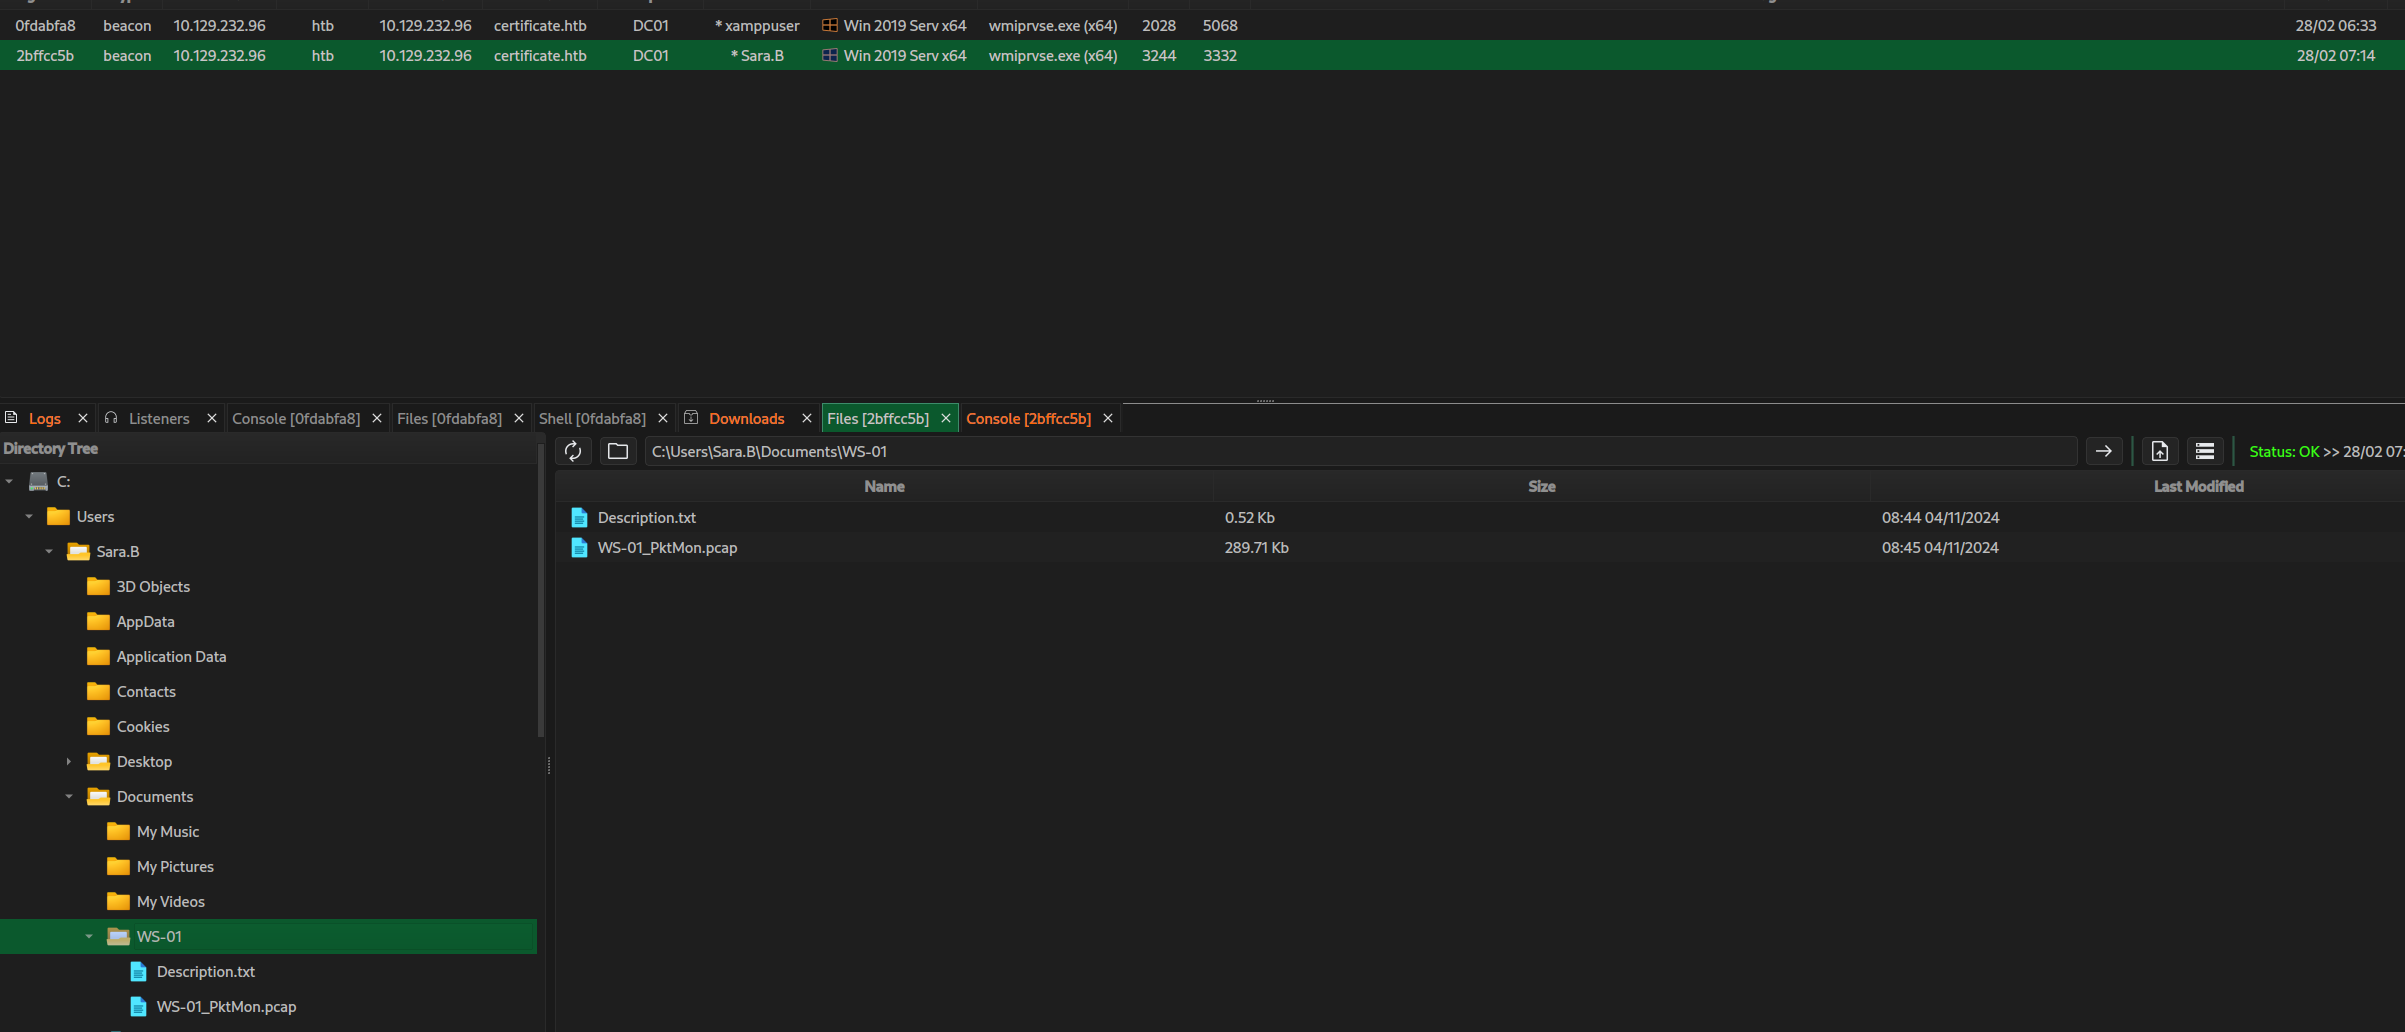Click Windows icon in Sara.B beacon row
Image resolution: width=2405 pixels, height=1032 pixels.
click(830, 55)
